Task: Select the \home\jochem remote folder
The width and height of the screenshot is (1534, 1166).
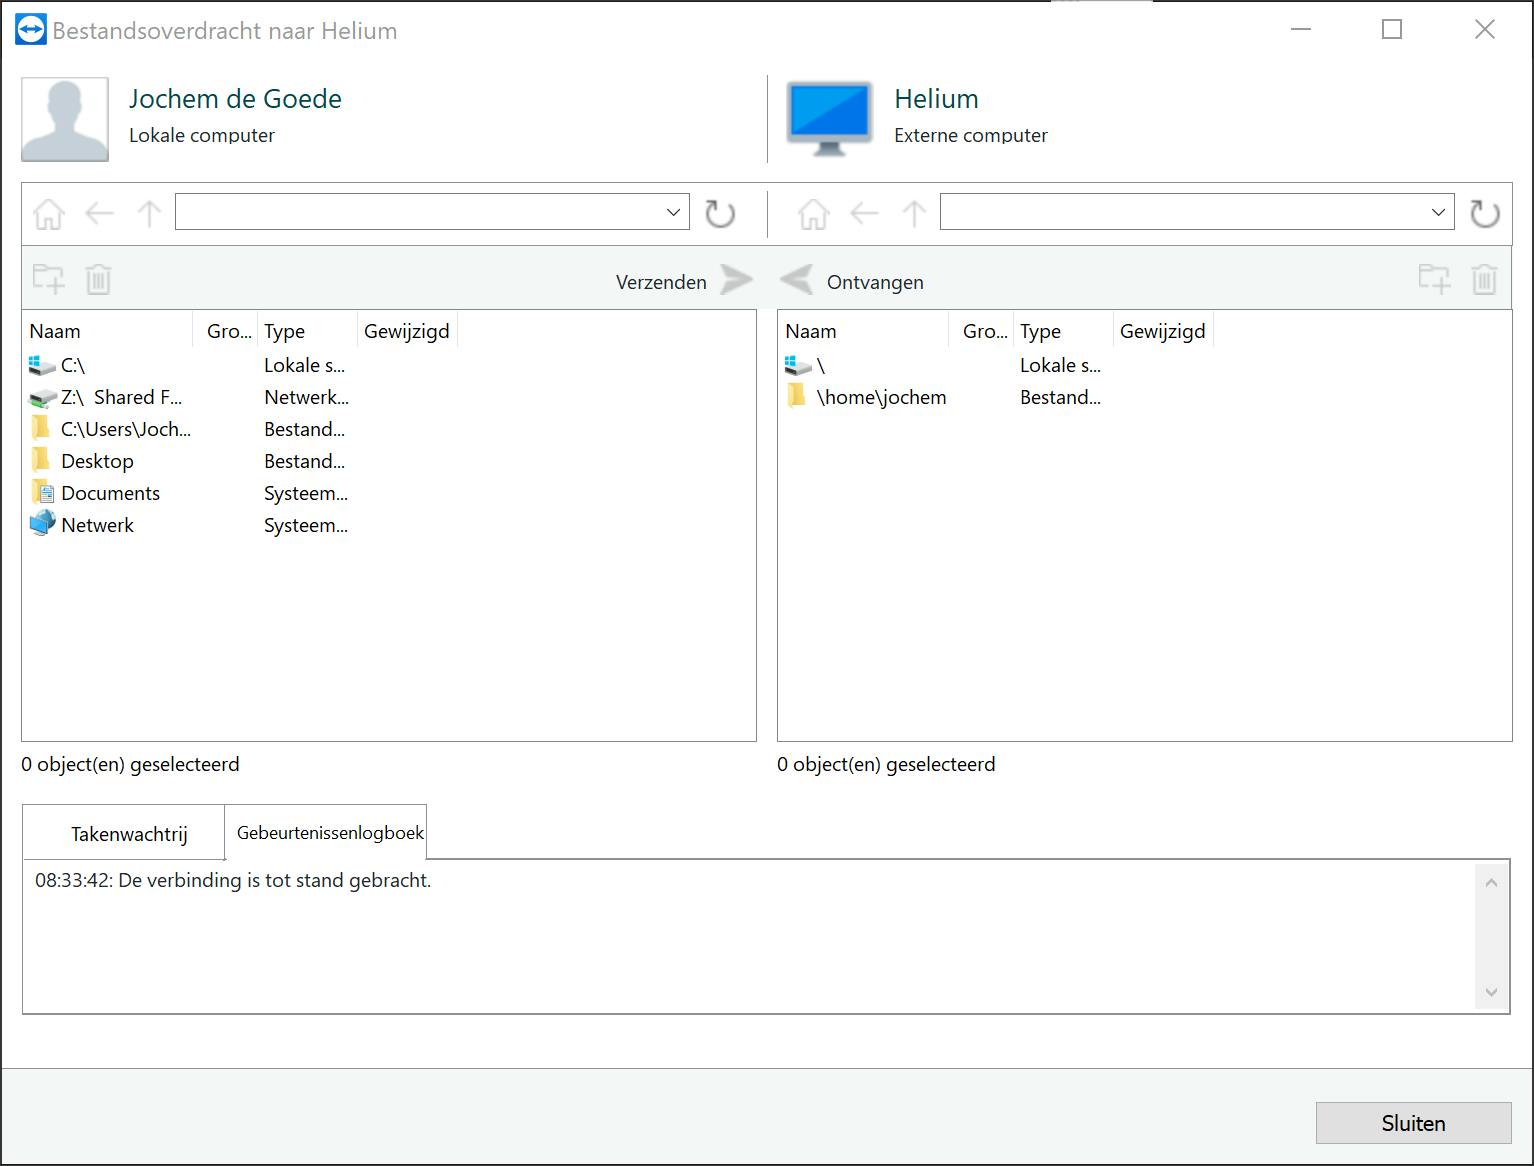Action: 880,397
